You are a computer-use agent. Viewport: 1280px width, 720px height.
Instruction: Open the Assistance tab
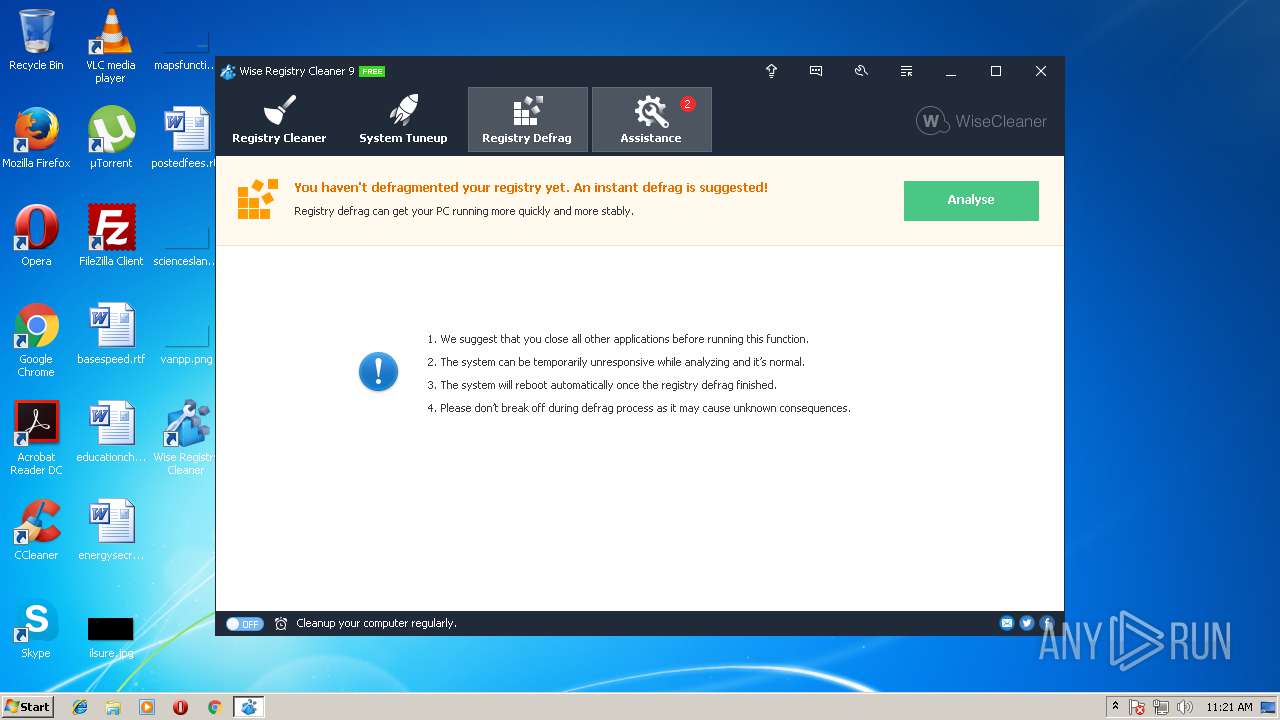[651, 120]
